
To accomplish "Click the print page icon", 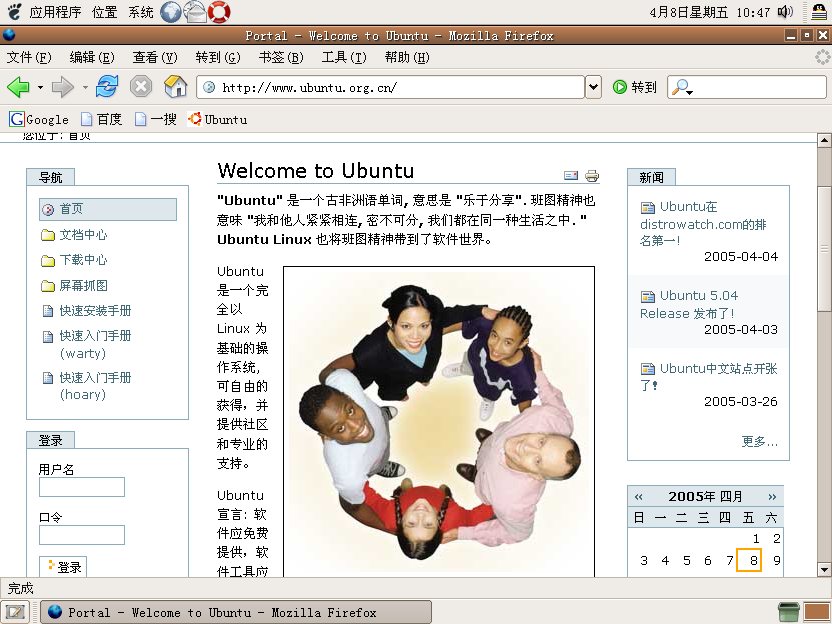I will (592, 175).
